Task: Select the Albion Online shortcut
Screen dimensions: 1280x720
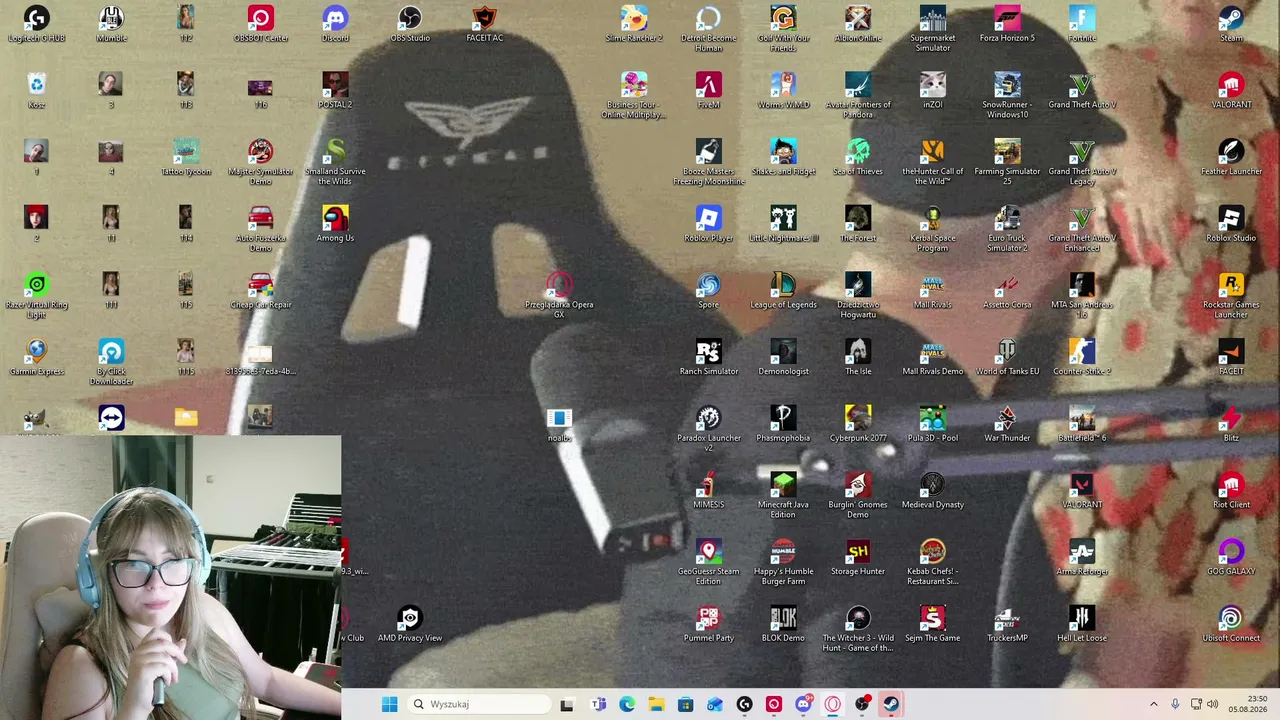Action: [x=858, y=24]
